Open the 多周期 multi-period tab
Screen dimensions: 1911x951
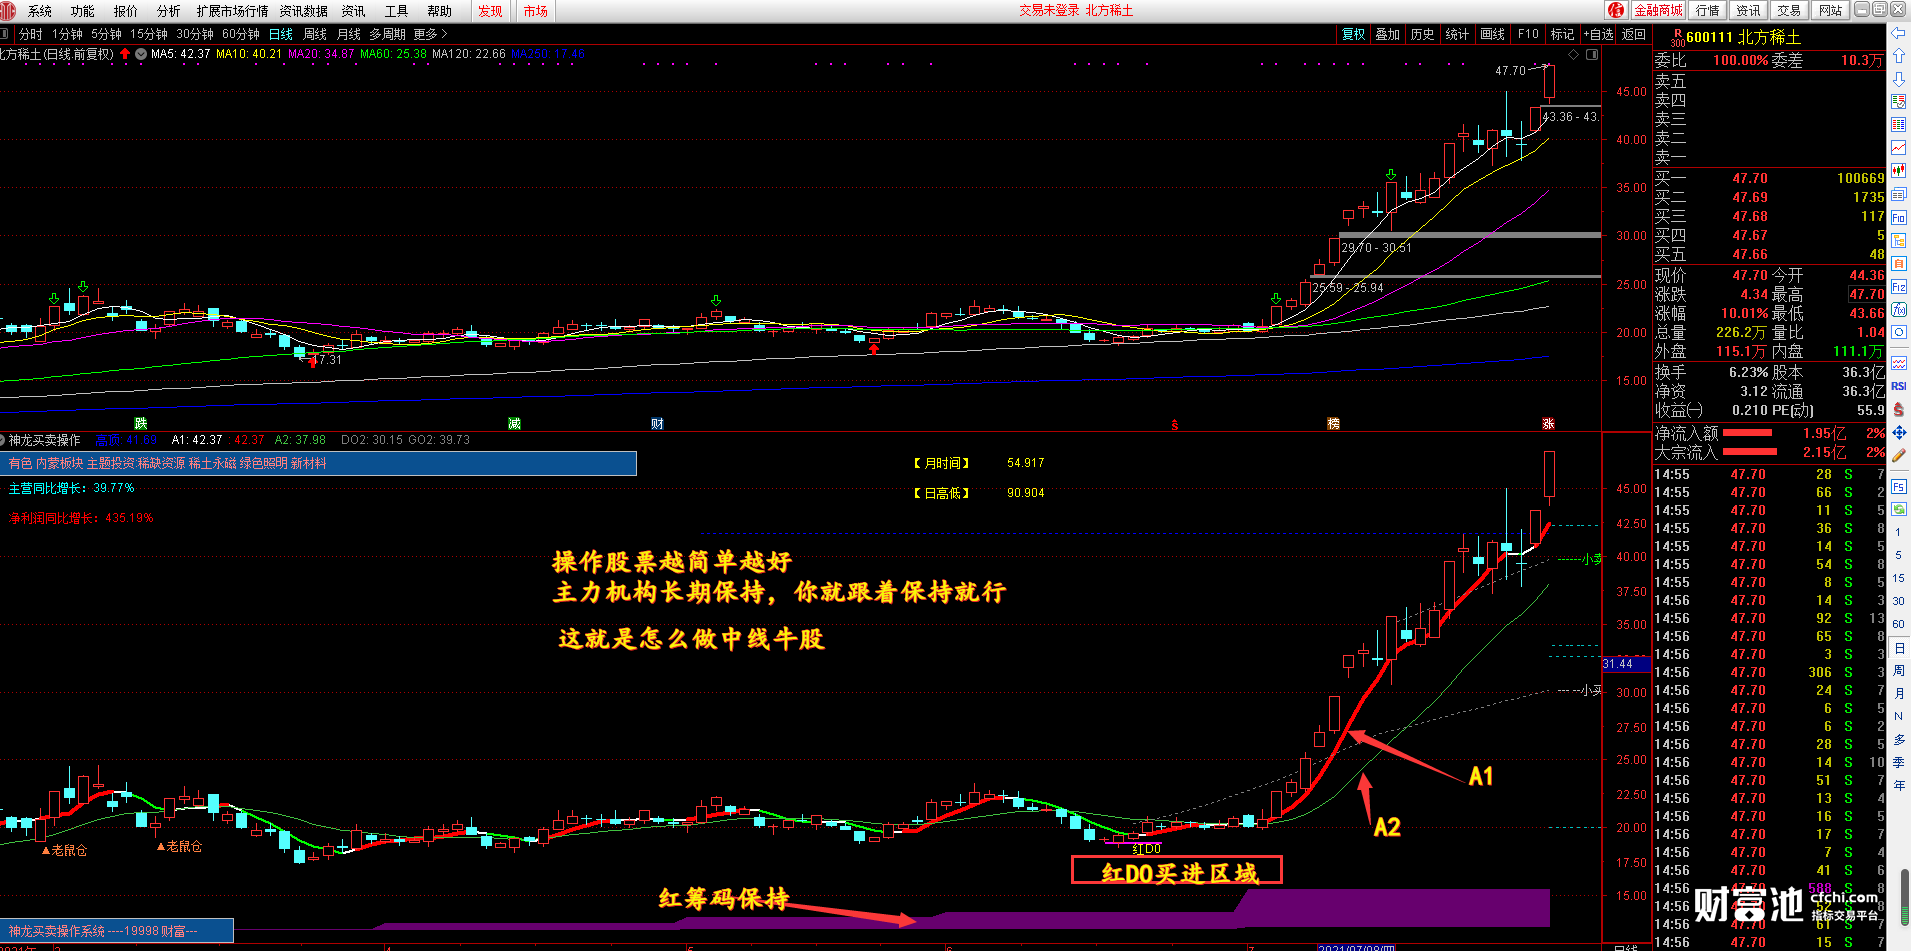[x=387, y=34]
